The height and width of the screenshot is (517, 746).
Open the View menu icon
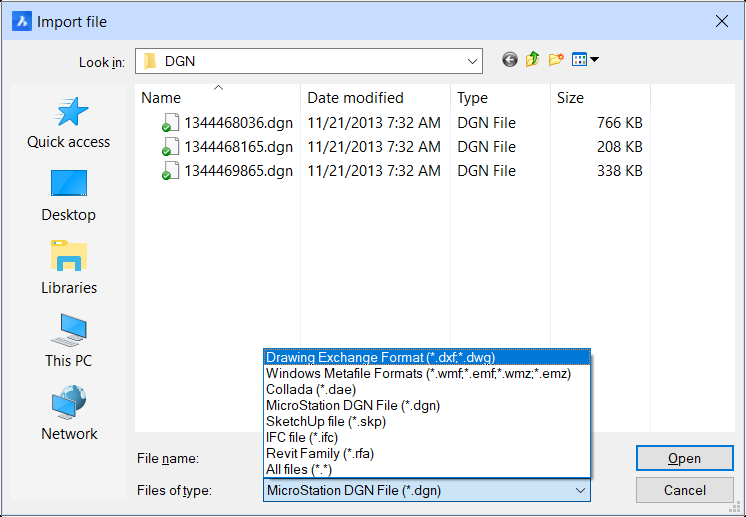pyautogui.click(x=585, y=60)
